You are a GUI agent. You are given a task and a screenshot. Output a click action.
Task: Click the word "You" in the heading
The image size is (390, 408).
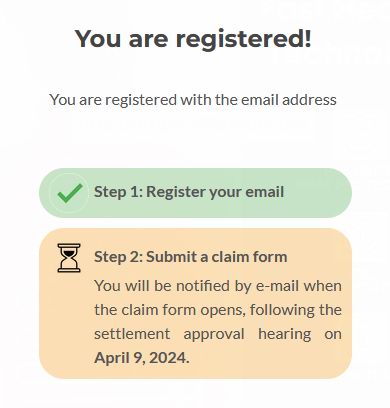click(98, 39)
